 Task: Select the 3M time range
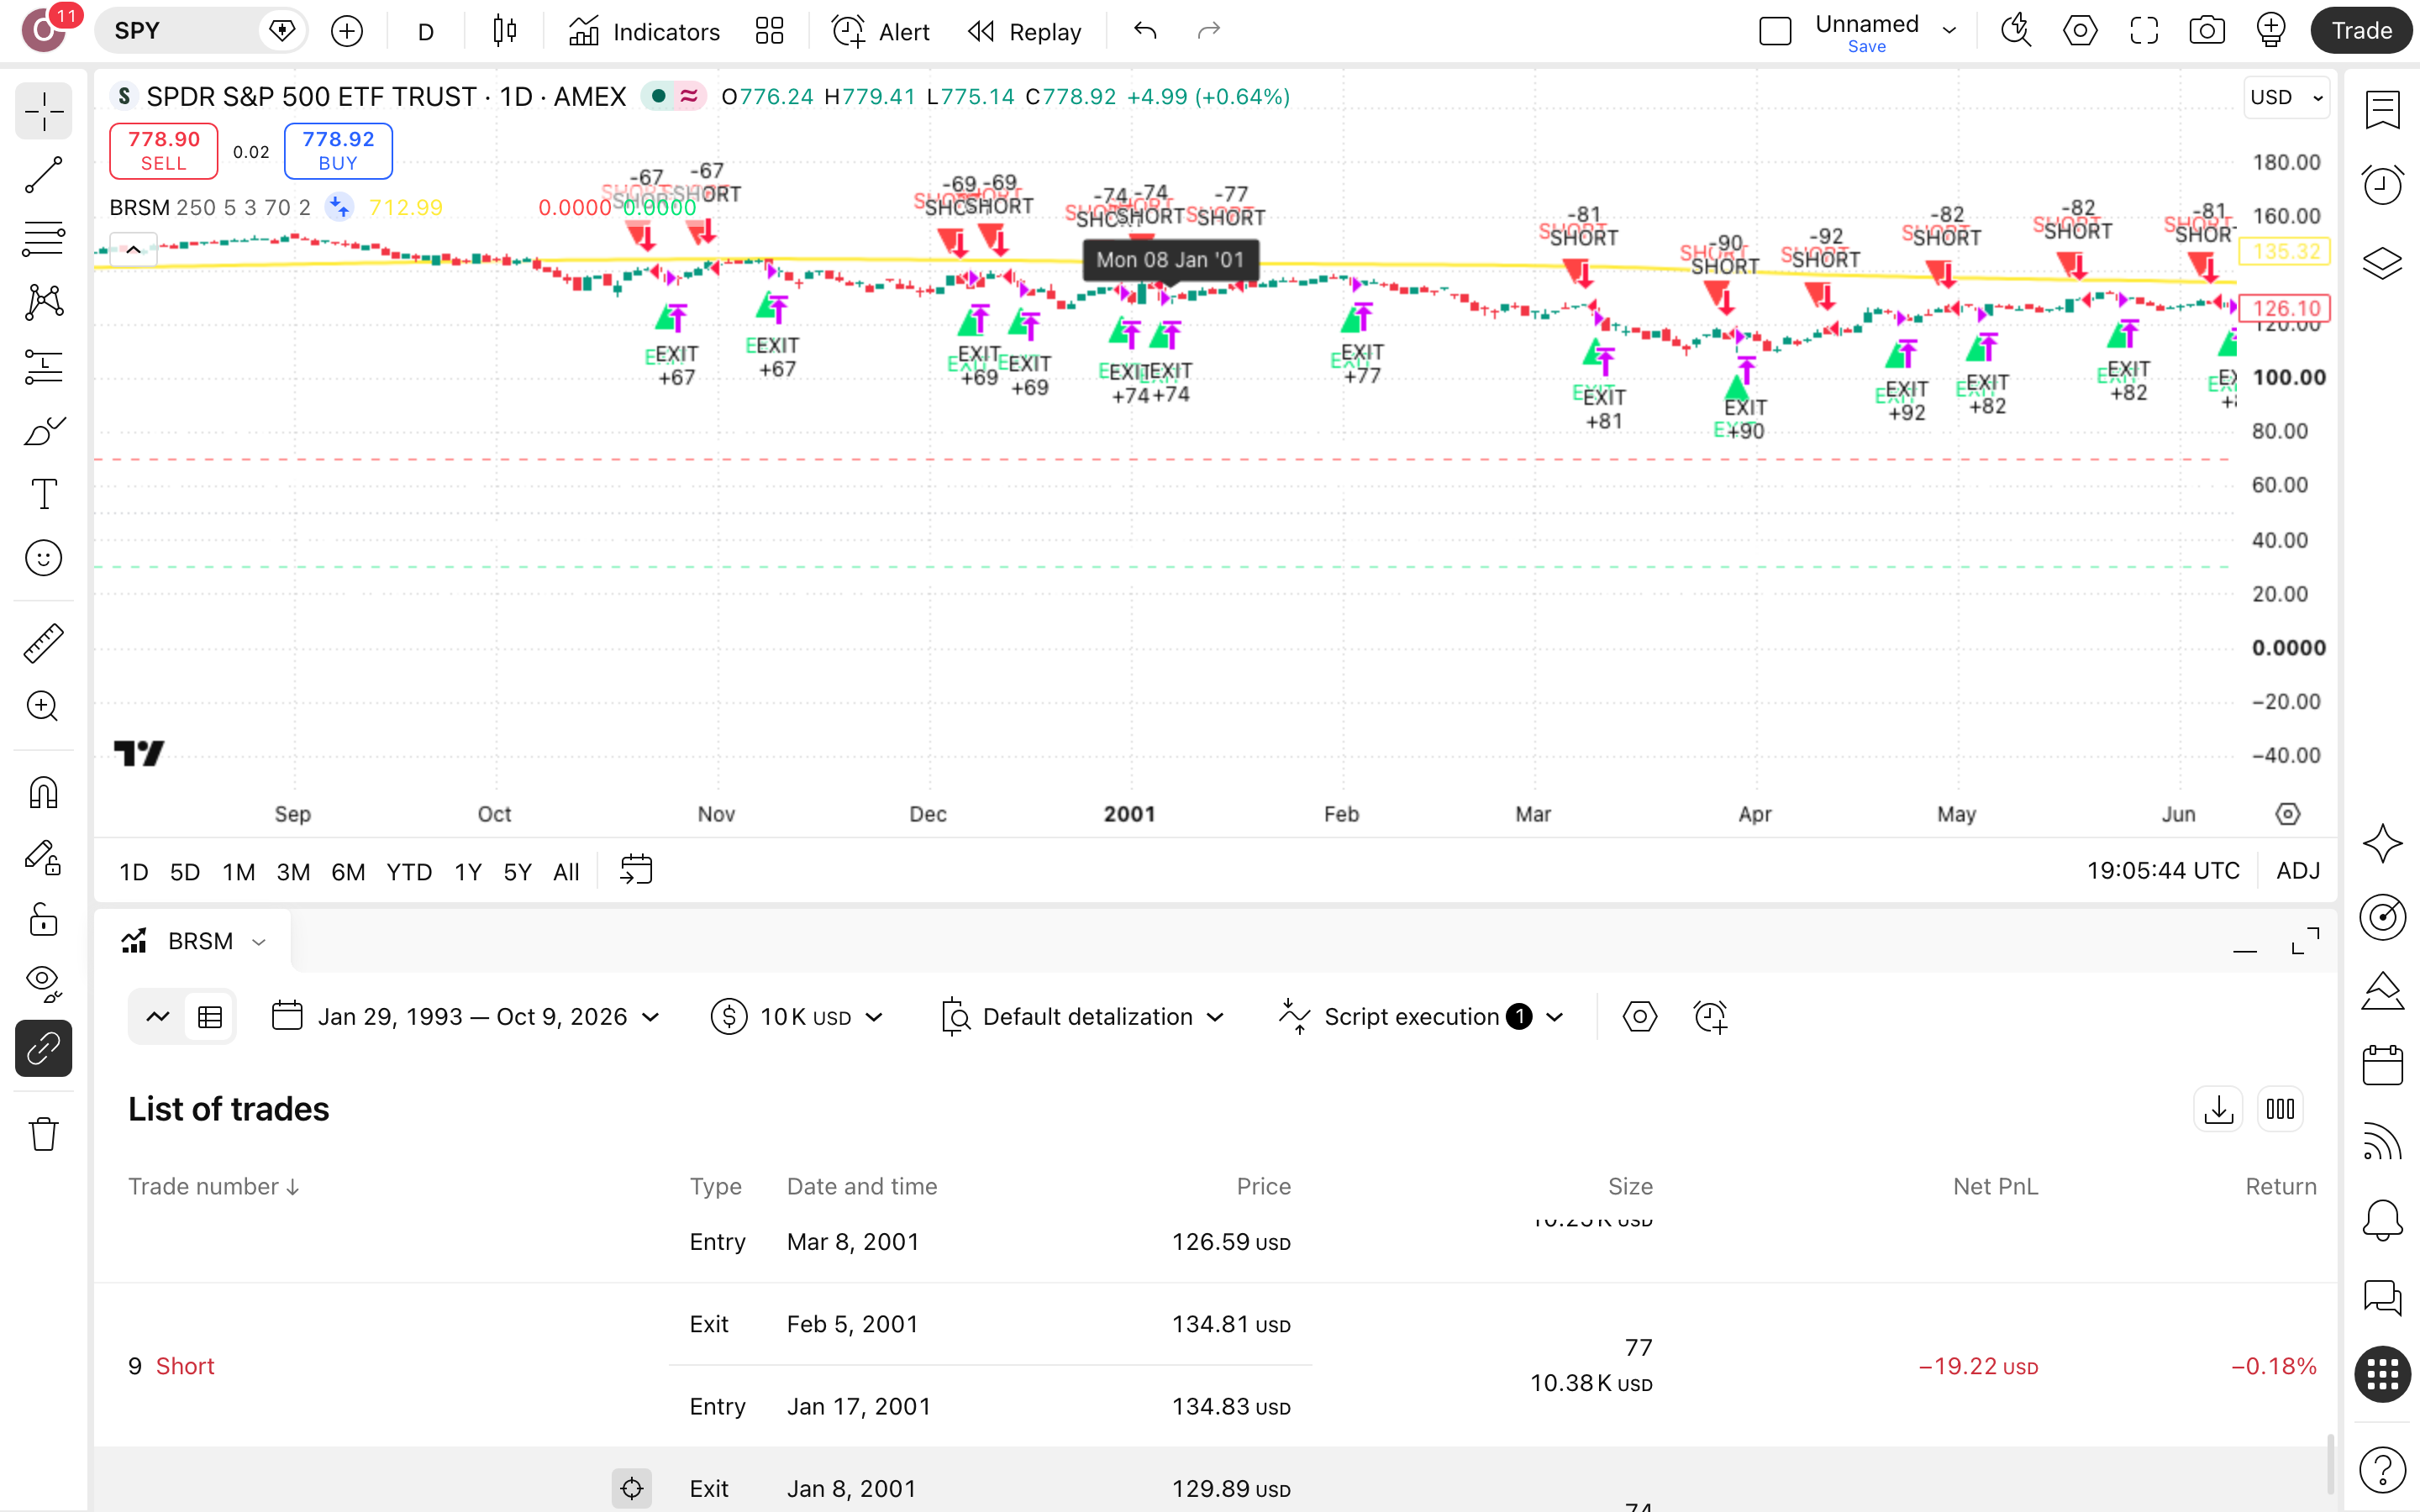(293, 872)
